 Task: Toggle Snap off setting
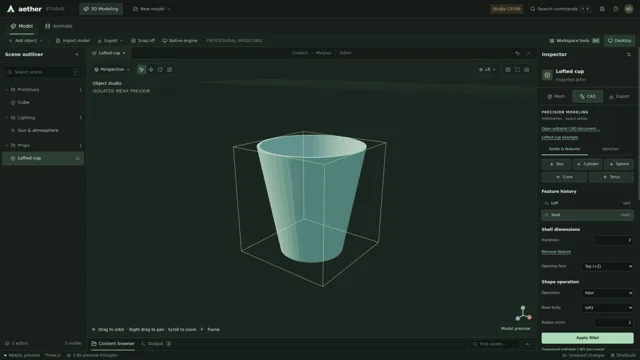[x=143, y=41]
